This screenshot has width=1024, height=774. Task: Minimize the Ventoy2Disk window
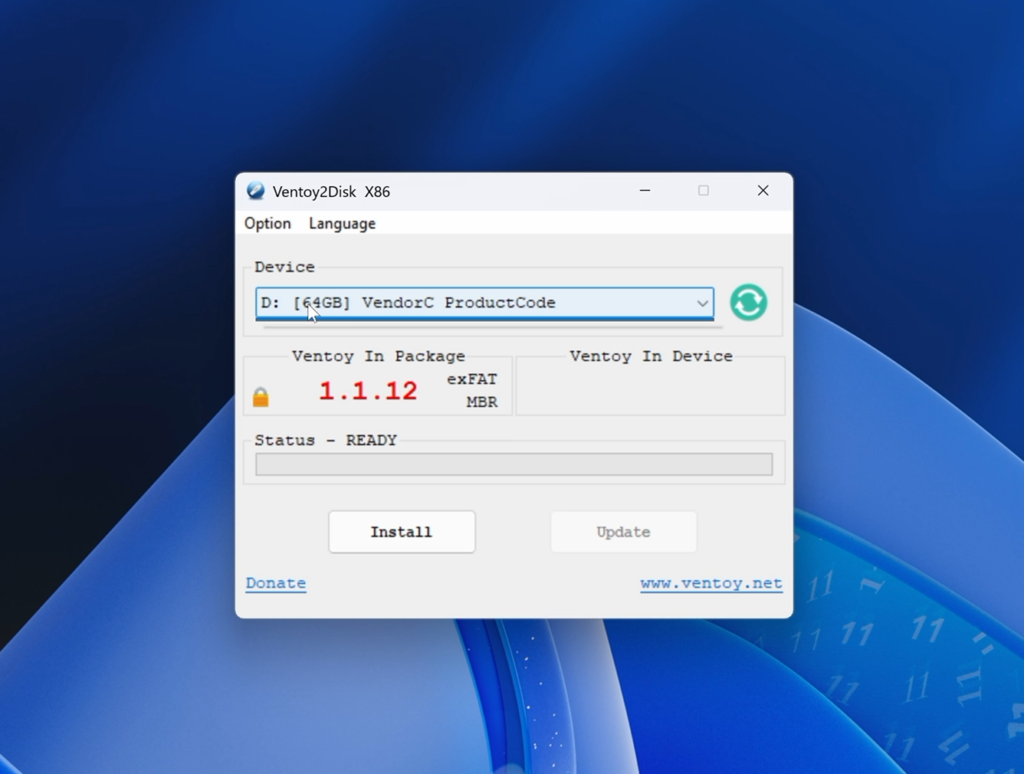tap(645, 191)
